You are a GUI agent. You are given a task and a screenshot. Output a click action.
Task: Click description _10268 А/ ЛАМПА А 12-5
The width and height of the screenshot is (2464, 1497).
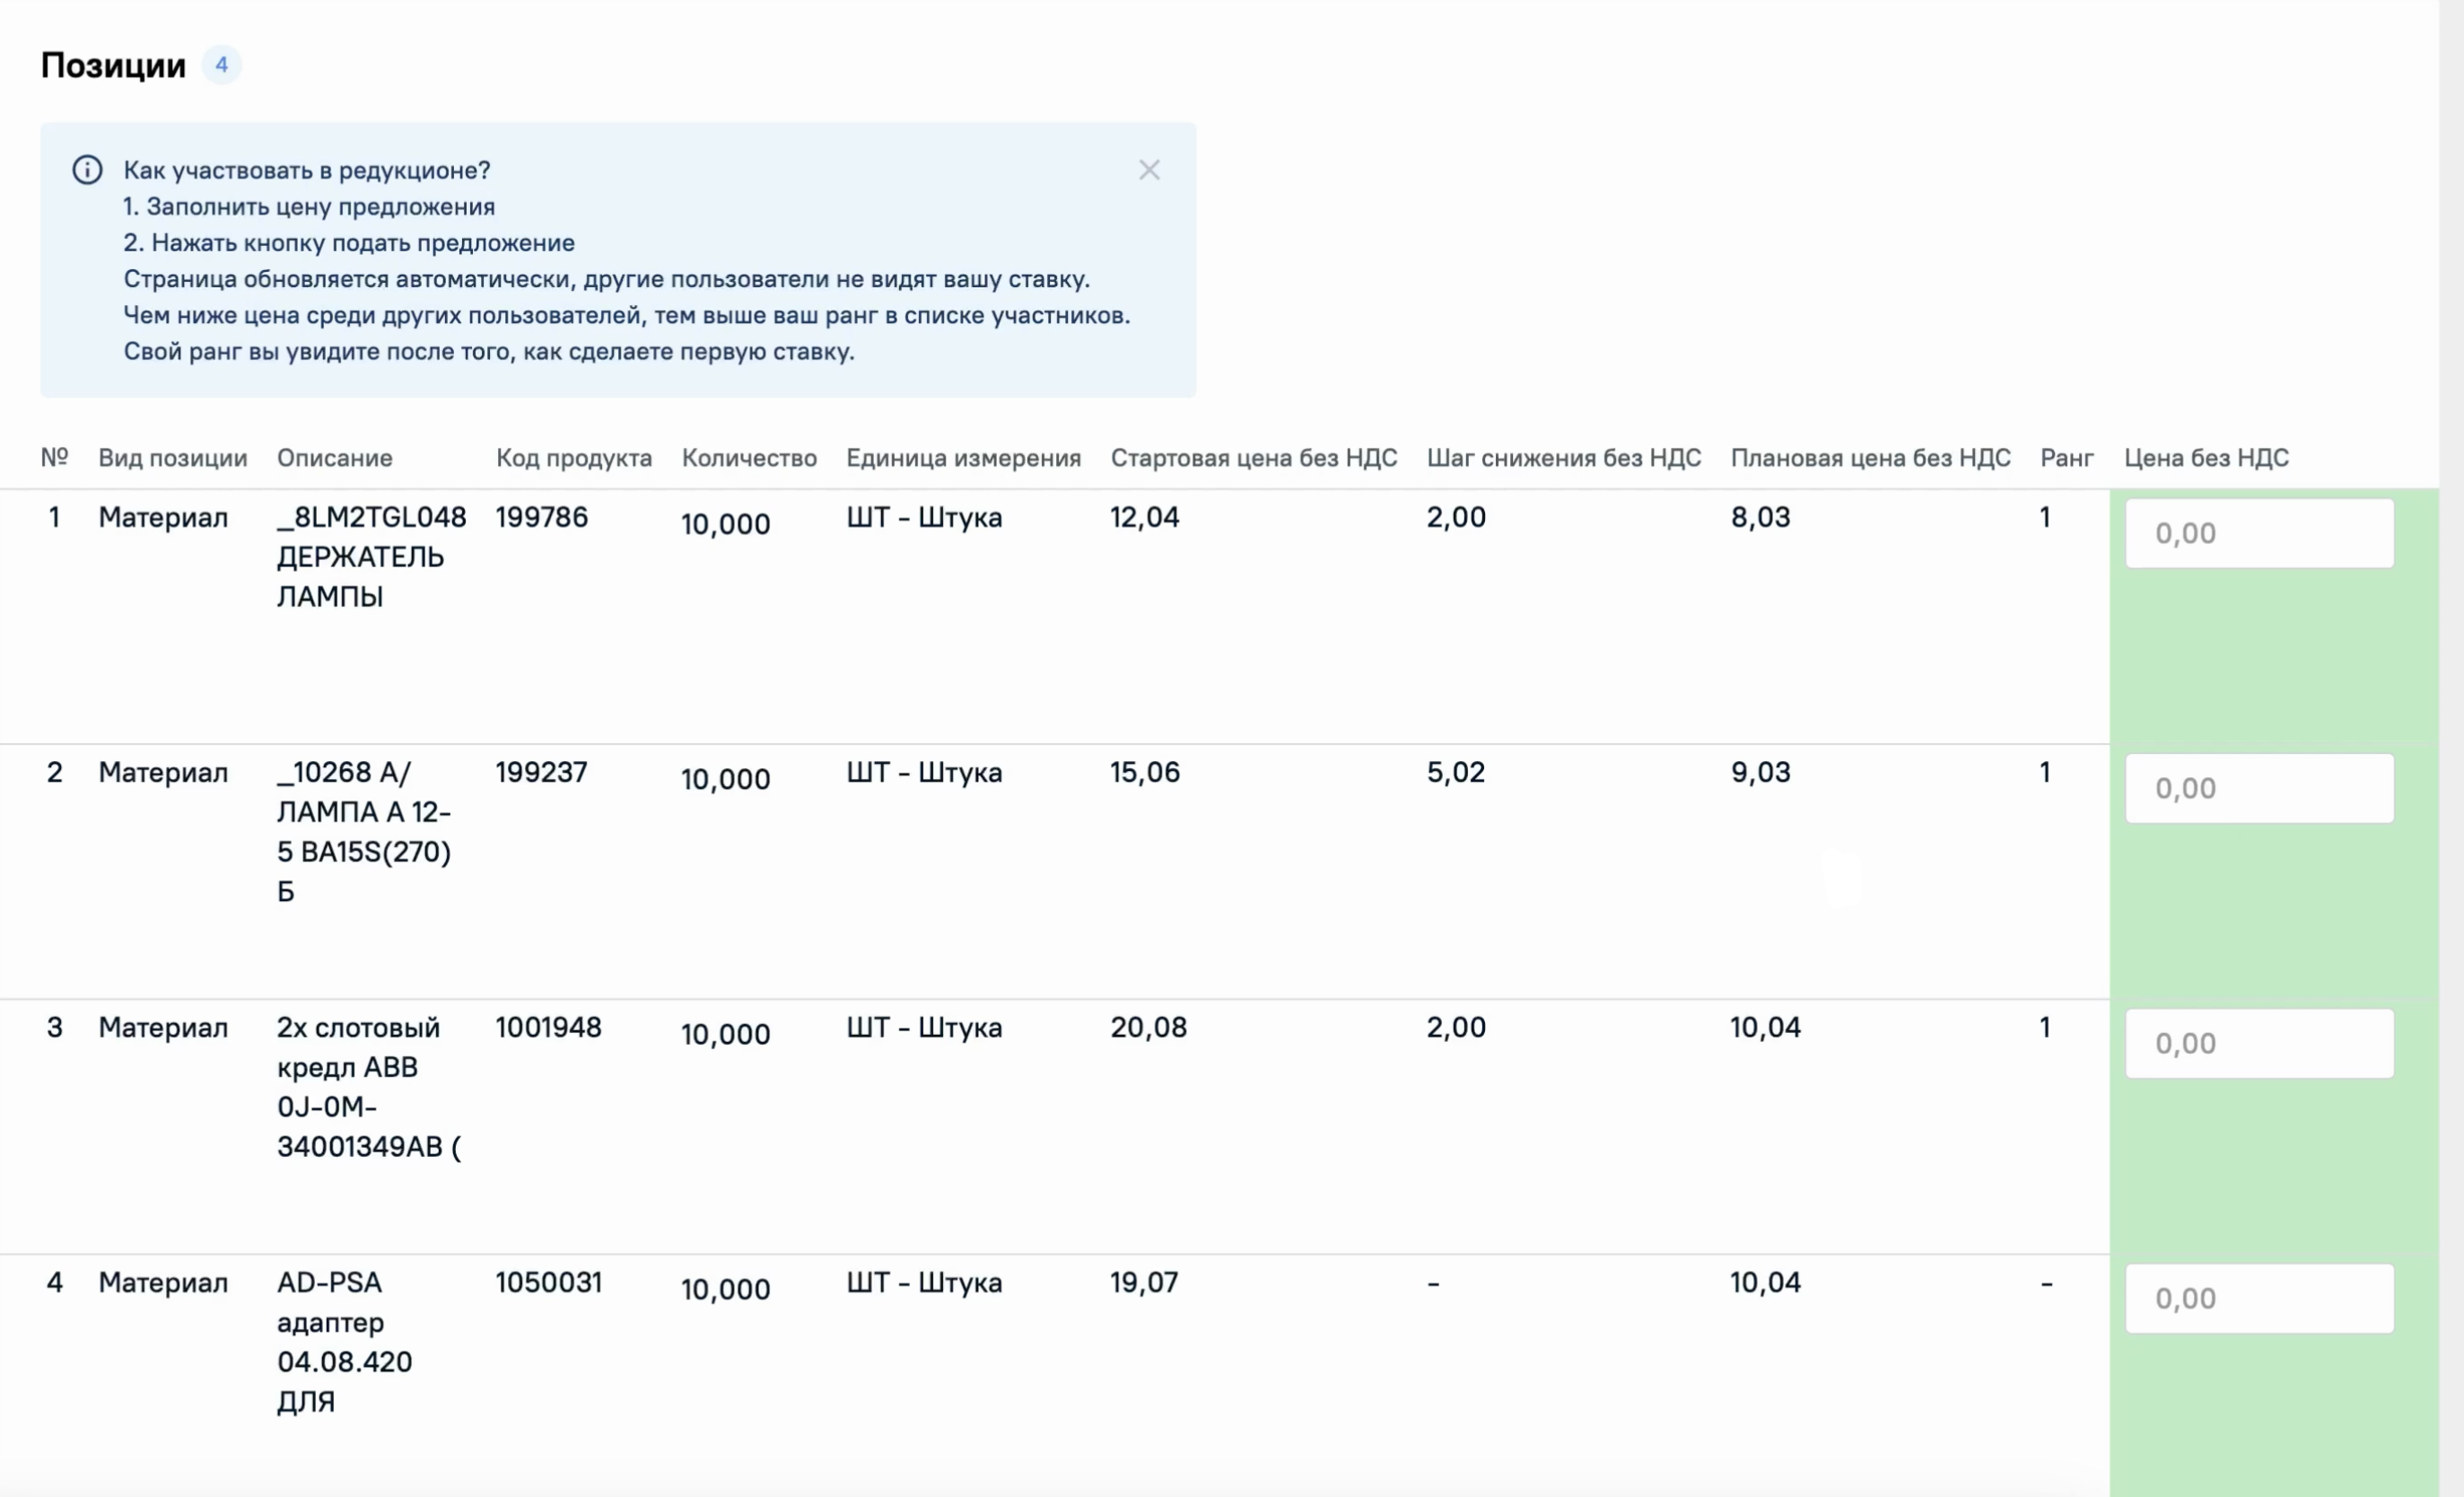tap(364, 832)
